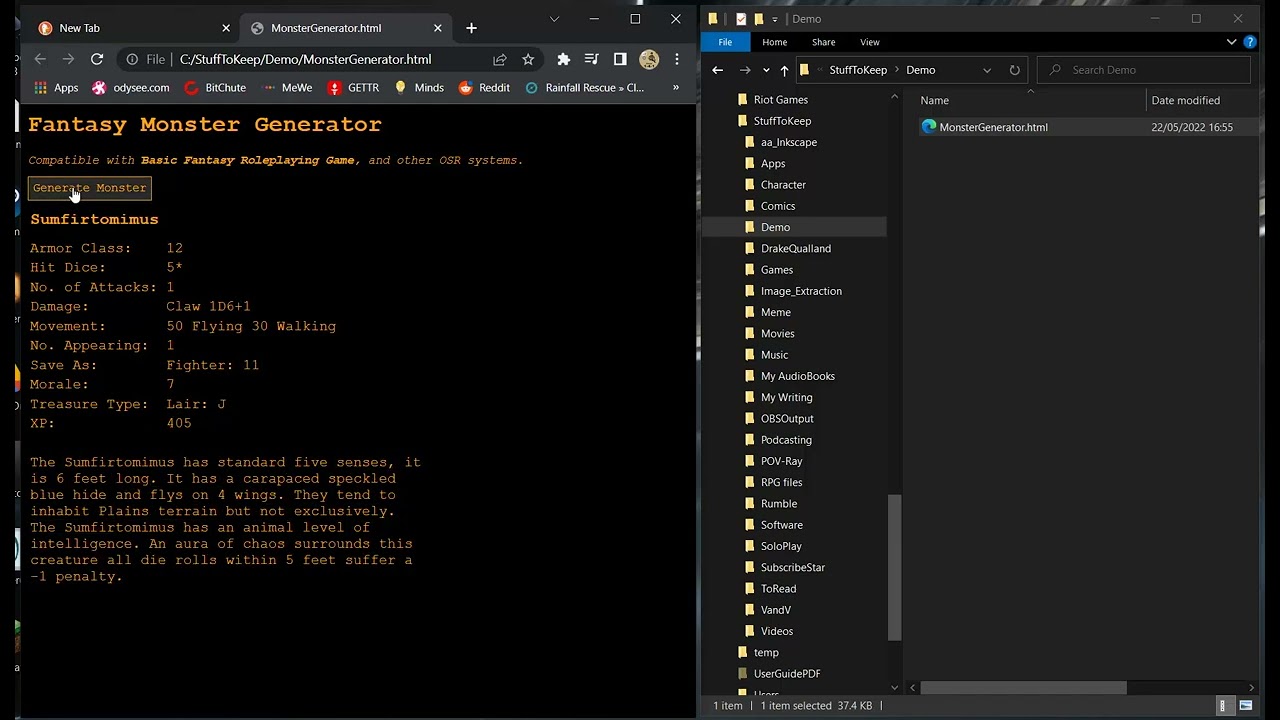Open the aa_Inkscape folder in the tree
Image resolution: width=1280 pixels, height=720 pixels.
pyautogui.click(x=788, y=142)
